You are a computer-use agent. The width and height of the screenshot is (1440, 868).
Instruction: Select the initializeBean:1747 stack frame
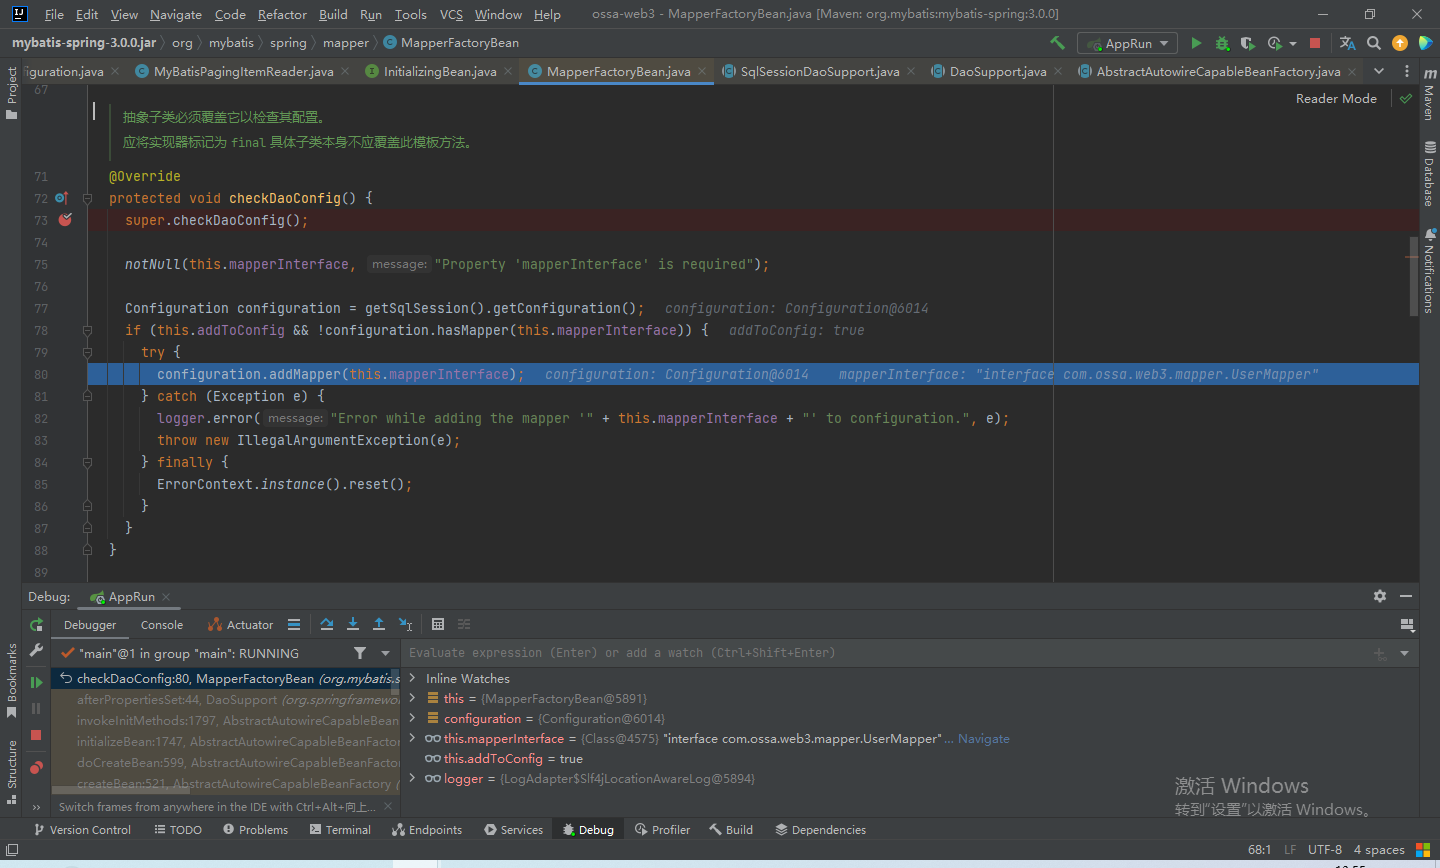tap(225, 742)
